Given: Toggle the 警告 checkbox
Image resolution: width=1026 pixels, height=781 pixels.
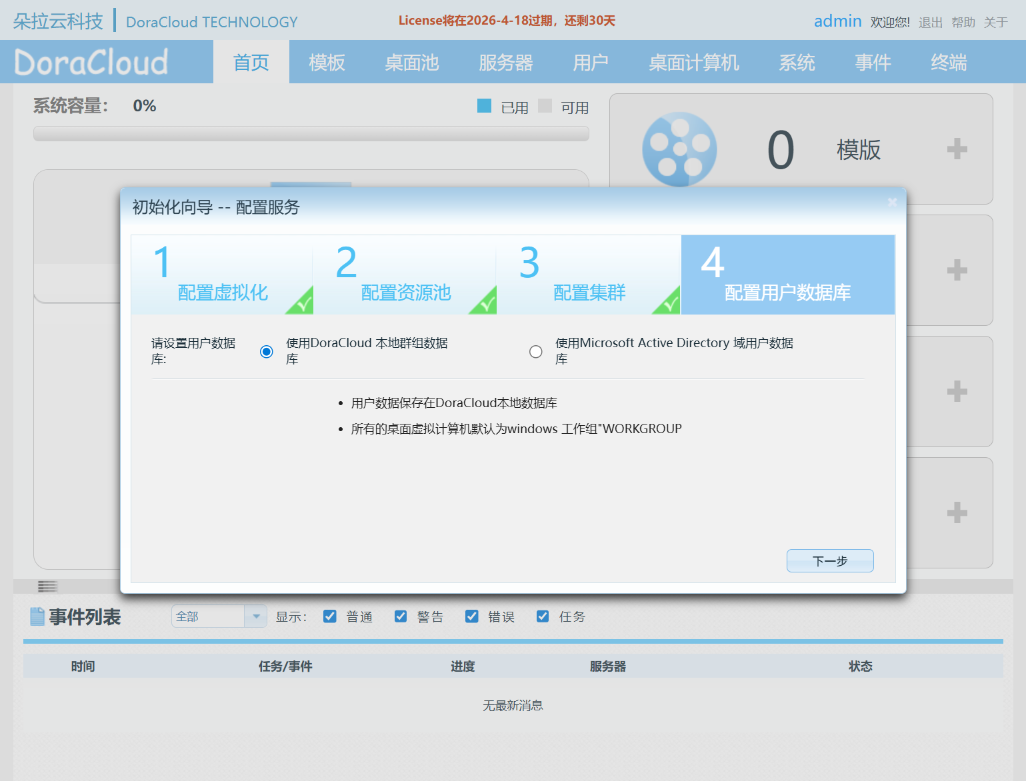Looking at the screenshot, I should pos(400,617).
